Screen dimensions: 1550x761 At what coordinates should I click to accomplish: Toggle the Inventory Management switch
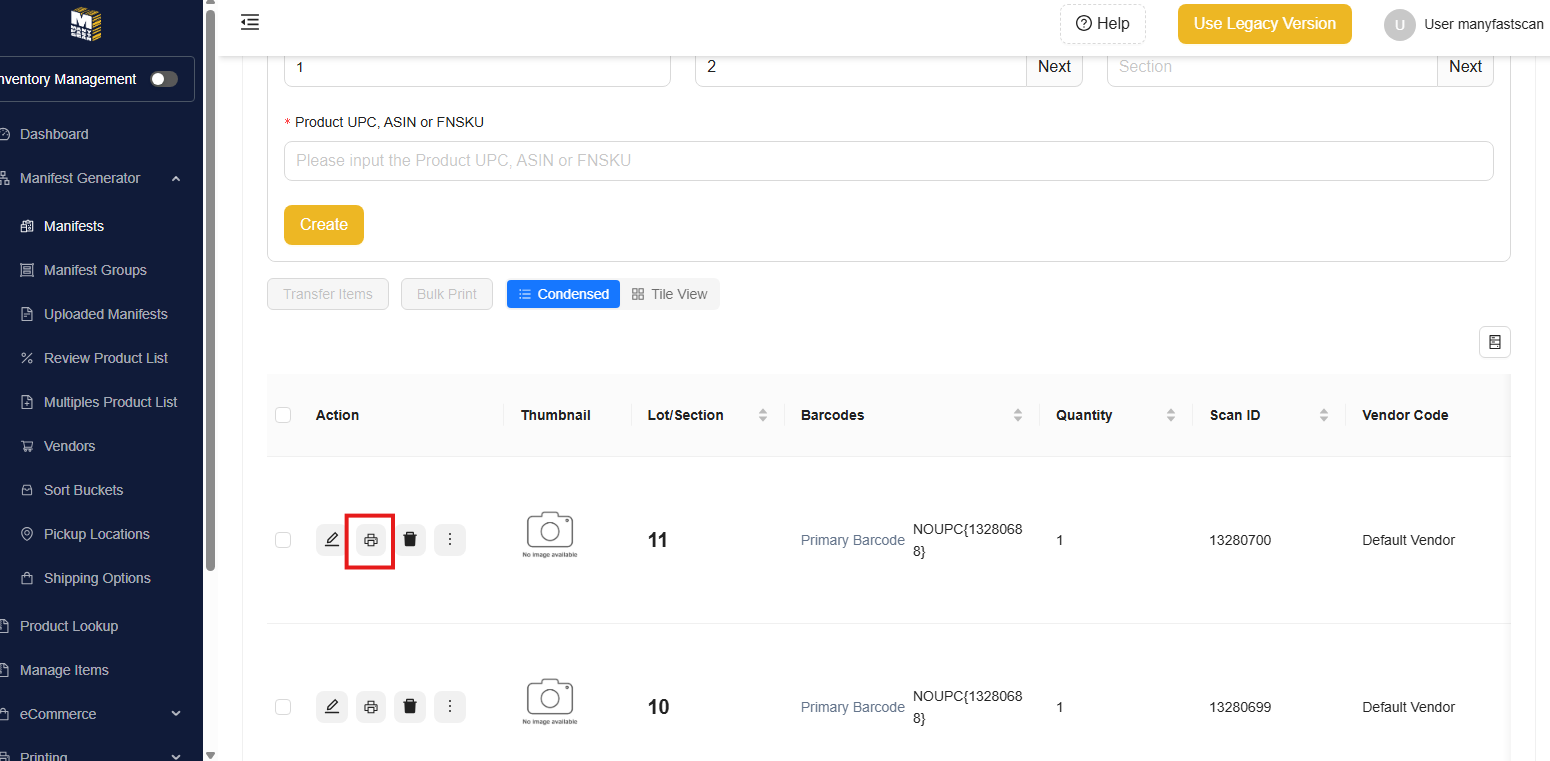click(x=164, y=79)
